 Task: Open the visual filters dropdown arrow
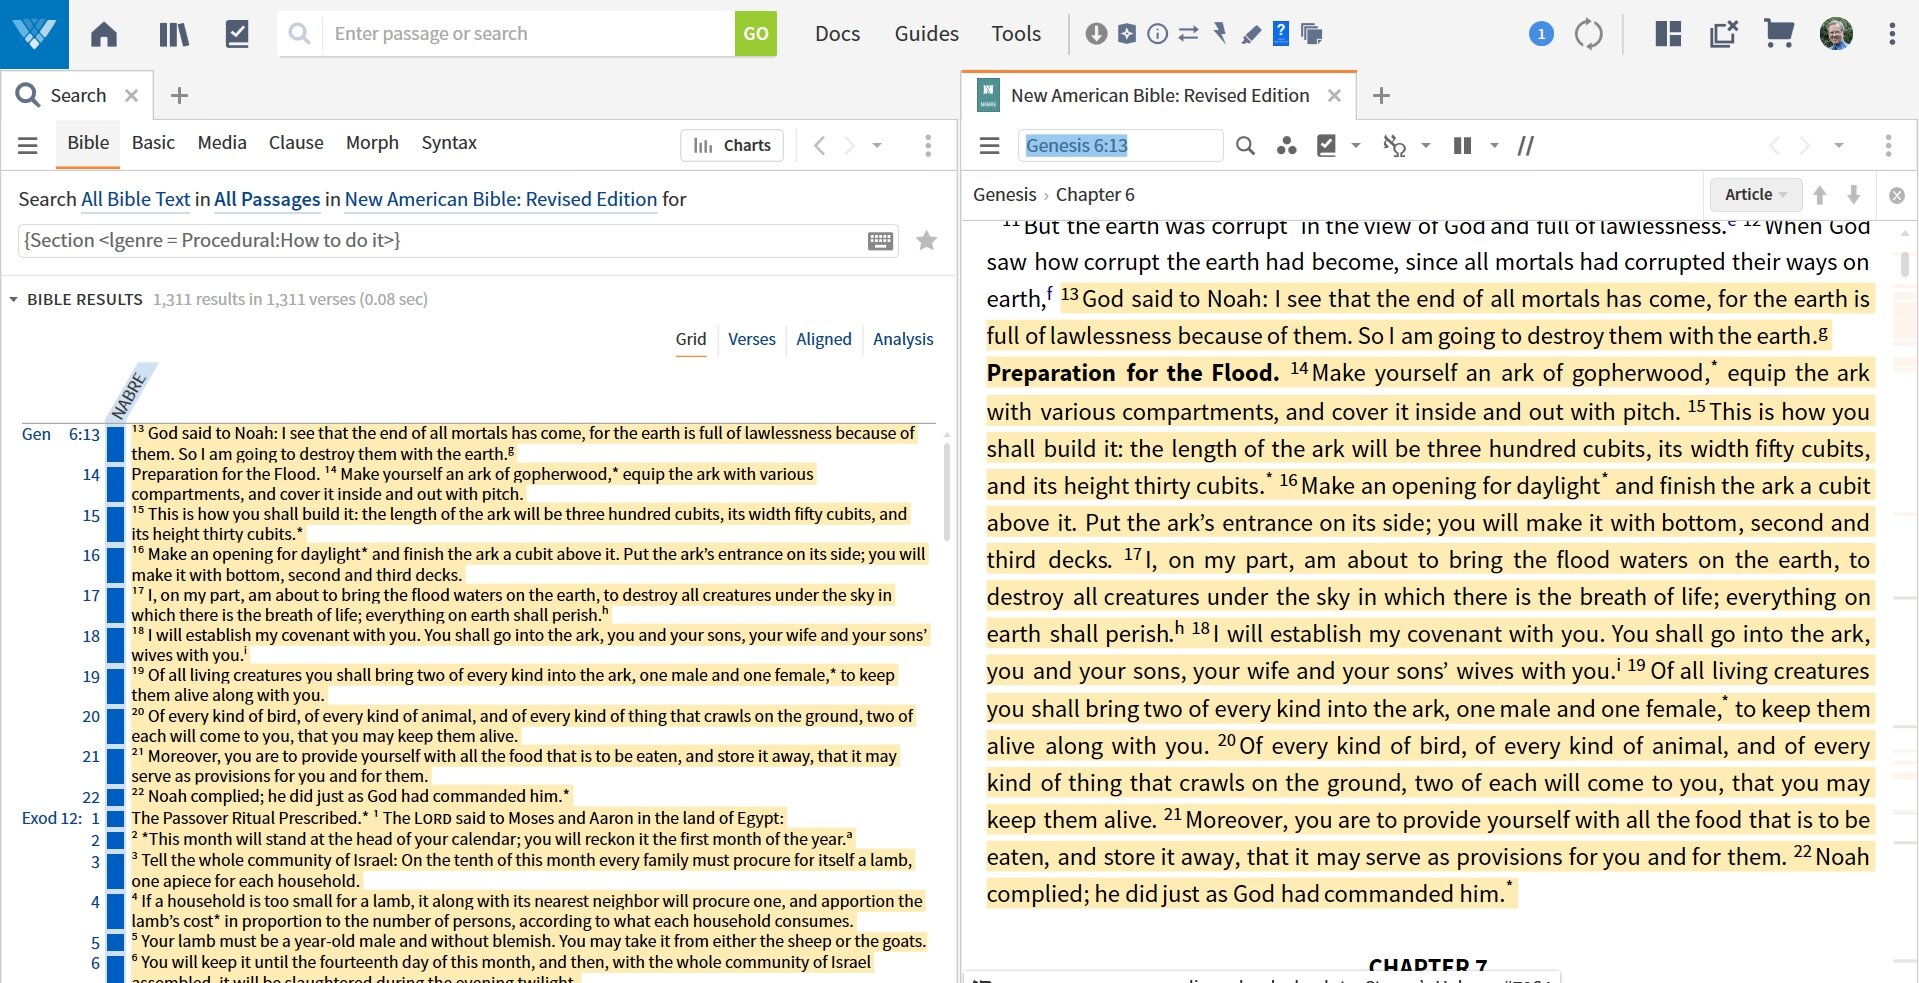click(x=1426, y=146)
